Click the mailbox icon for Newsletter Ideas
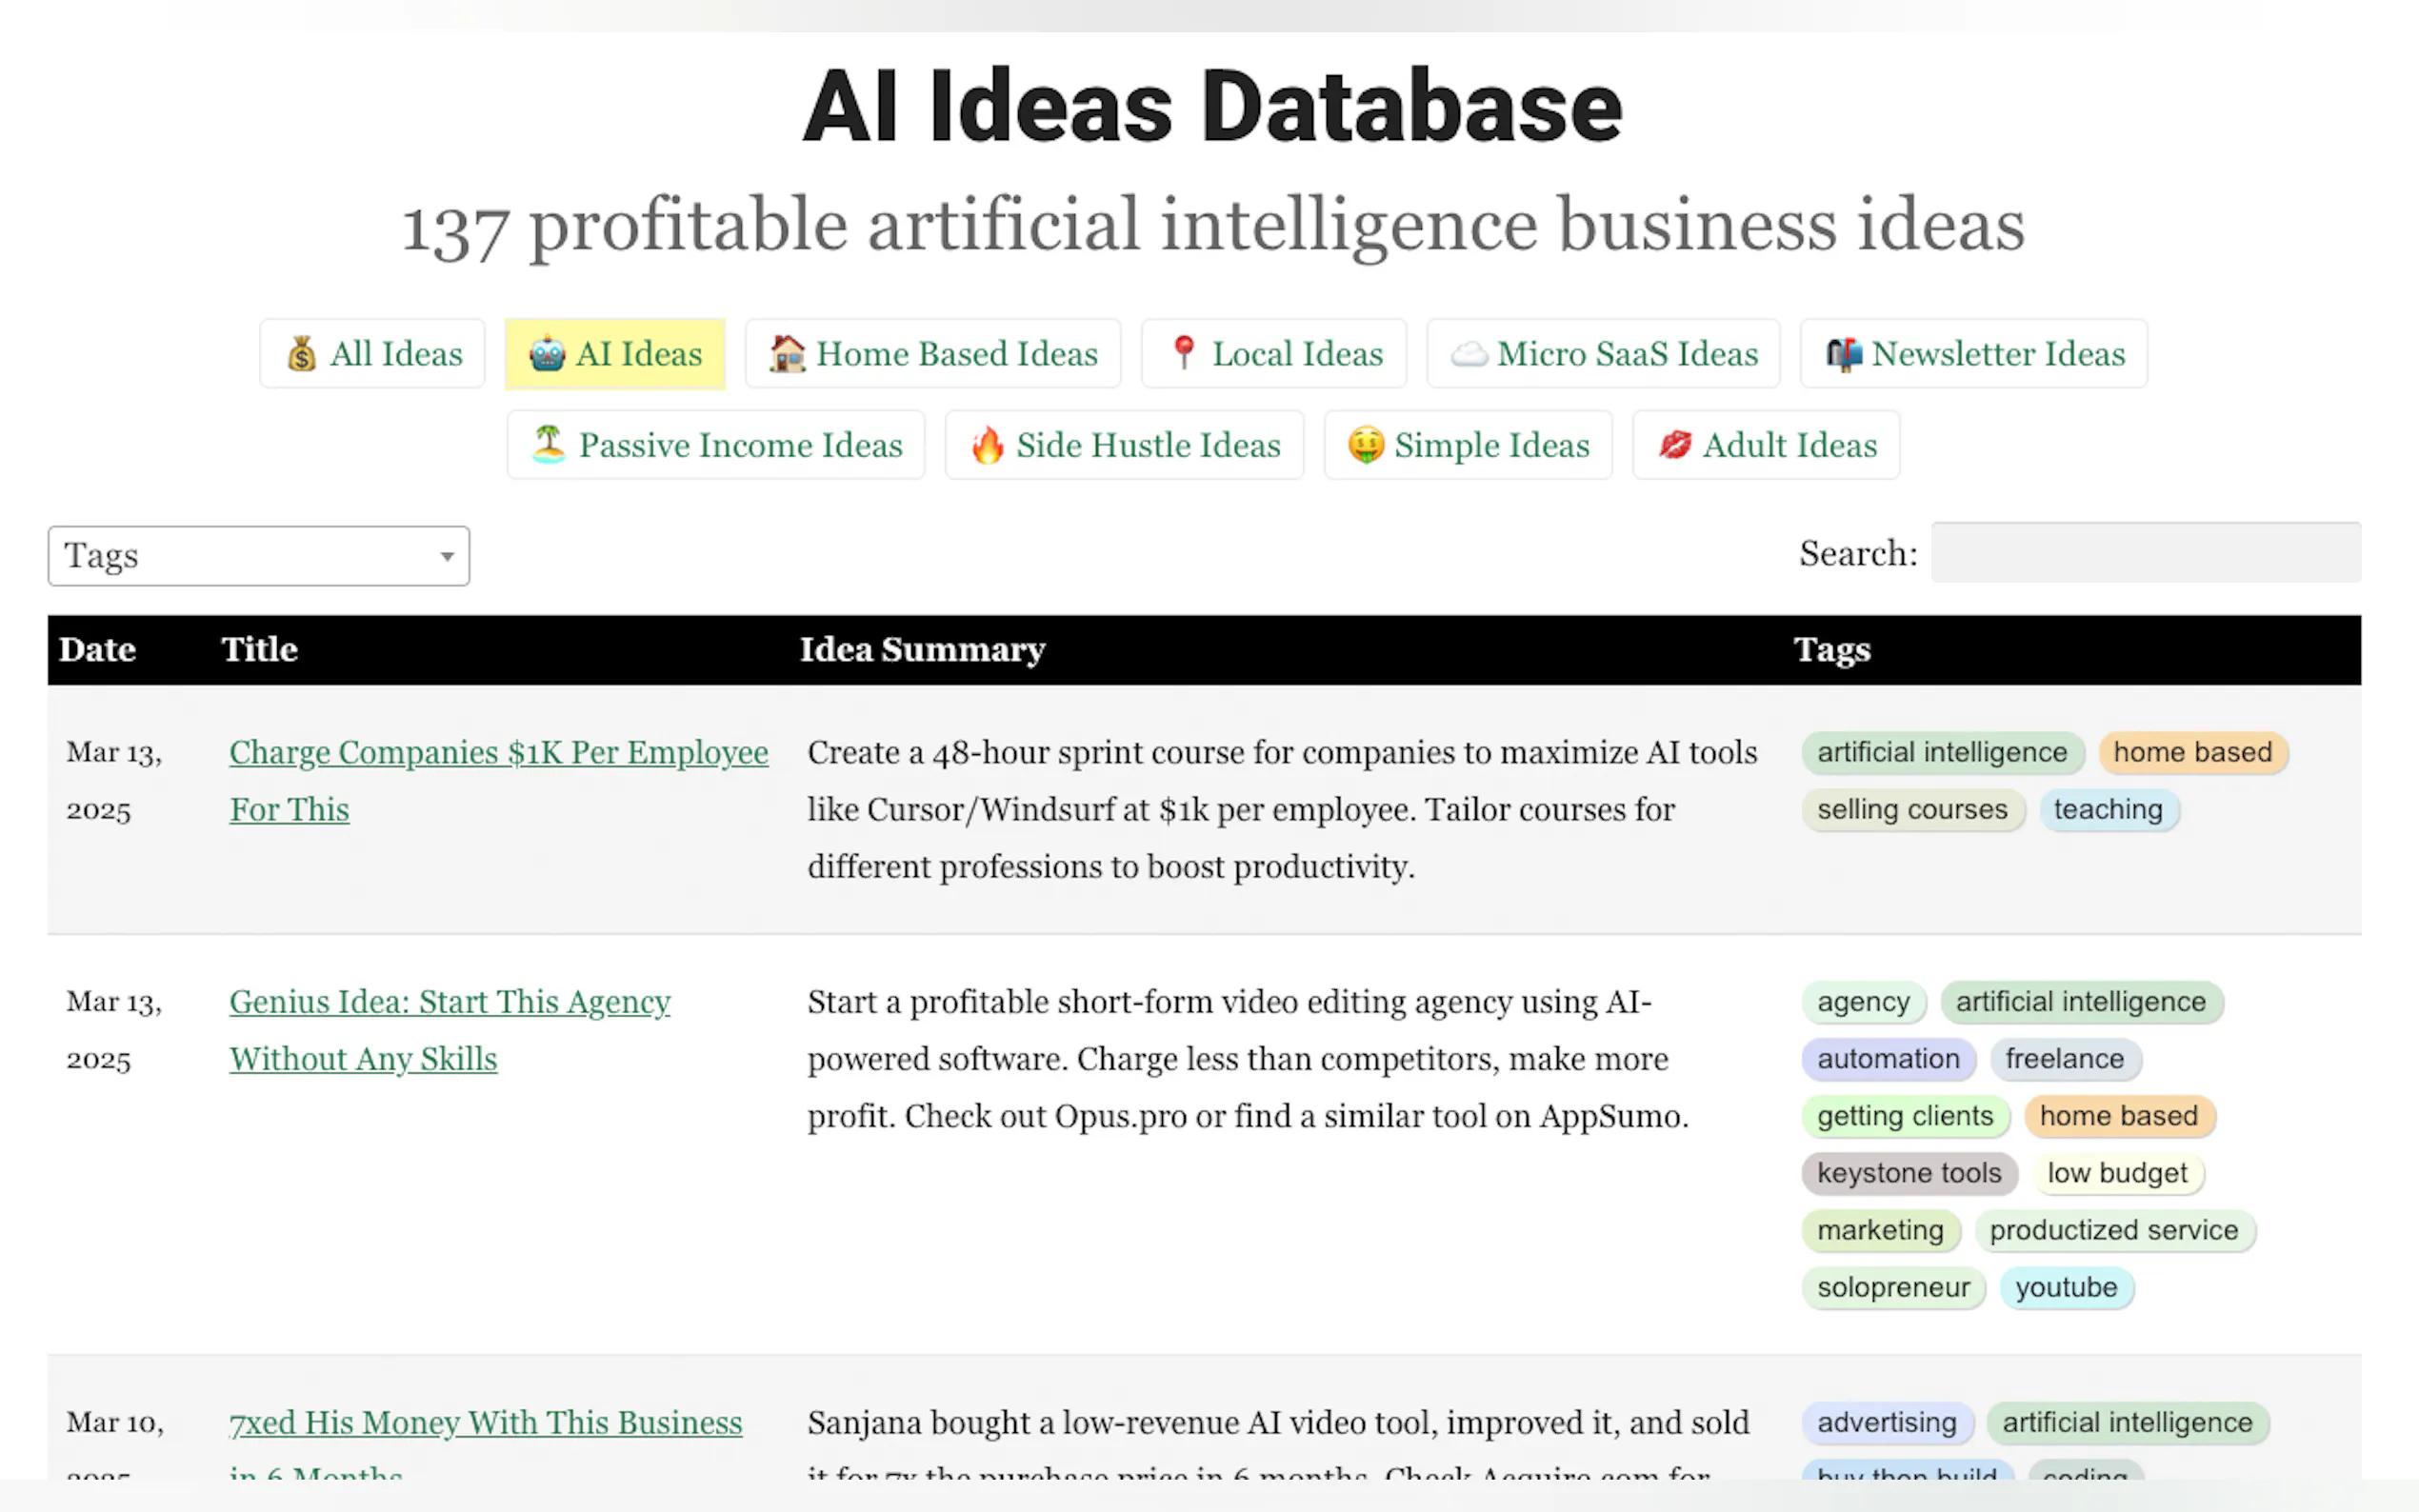Viewport: 2419px width, 1512px height. point(1844,354)
